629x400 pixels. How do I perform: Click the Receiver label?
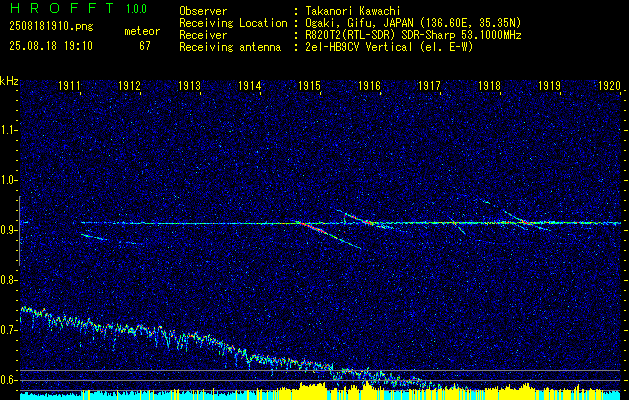tap(203, 35)
